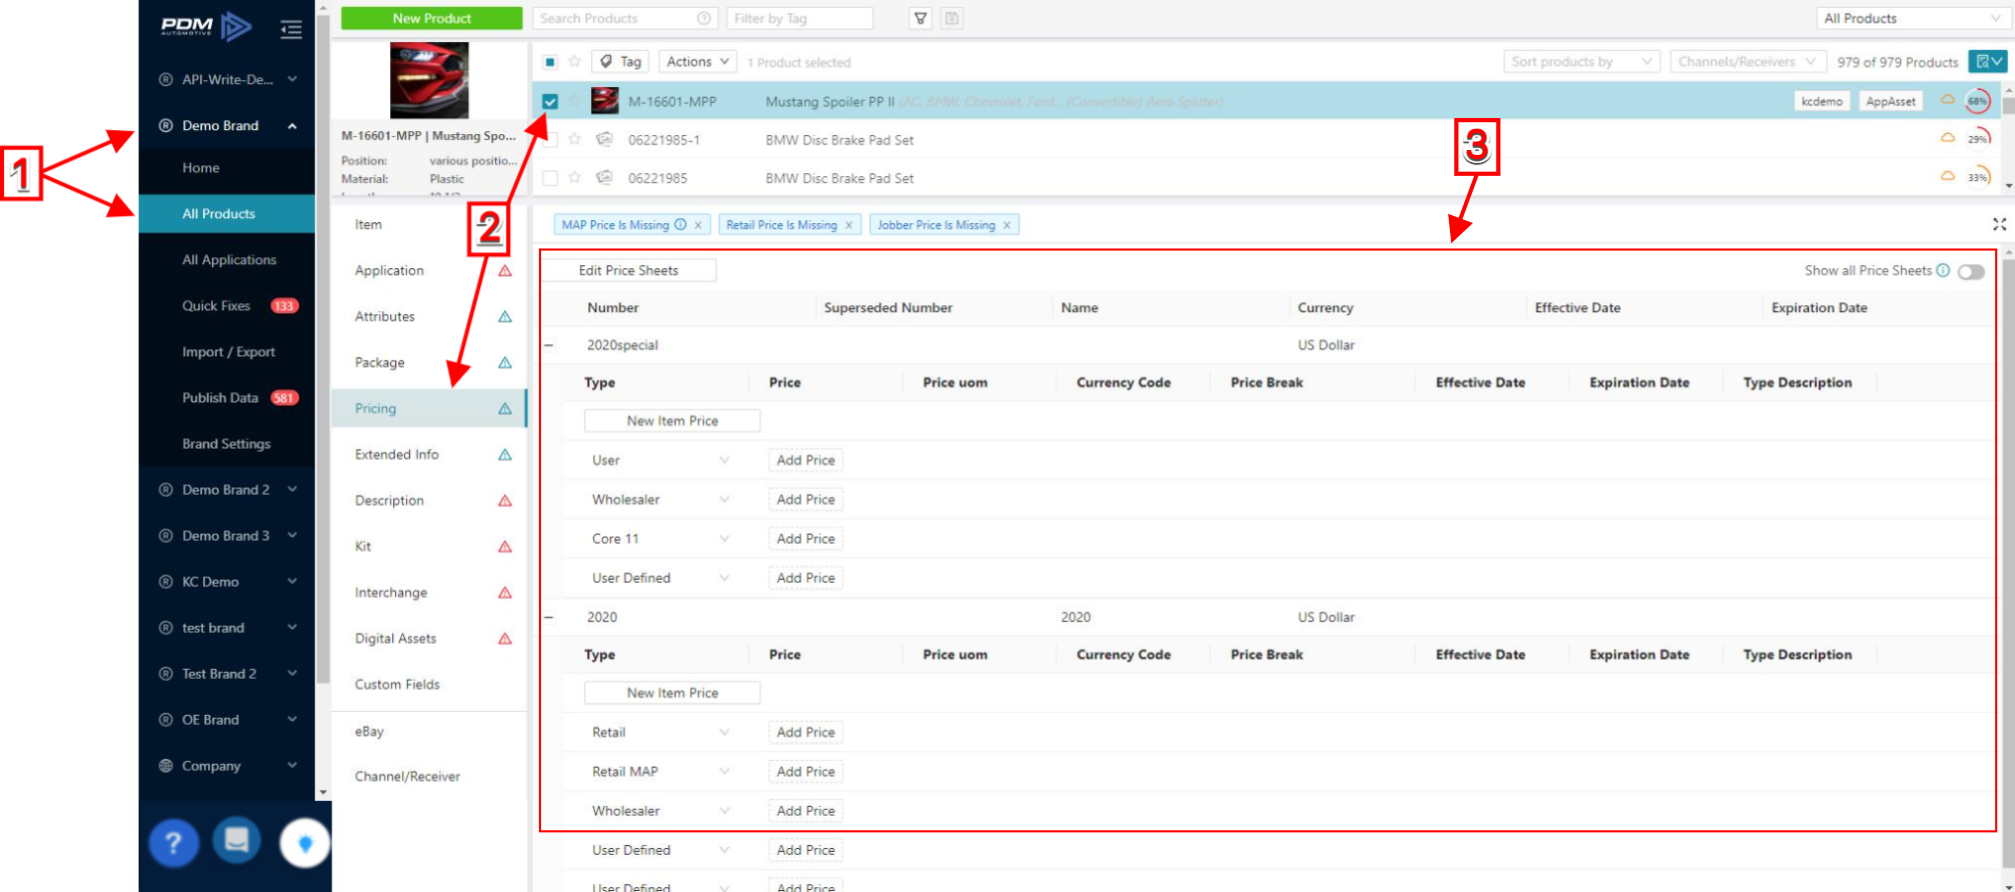The height and width of the screenshot is (892, 2015).
Task: Click the 33% completeness ring
Action: (x=1978, y=177)
